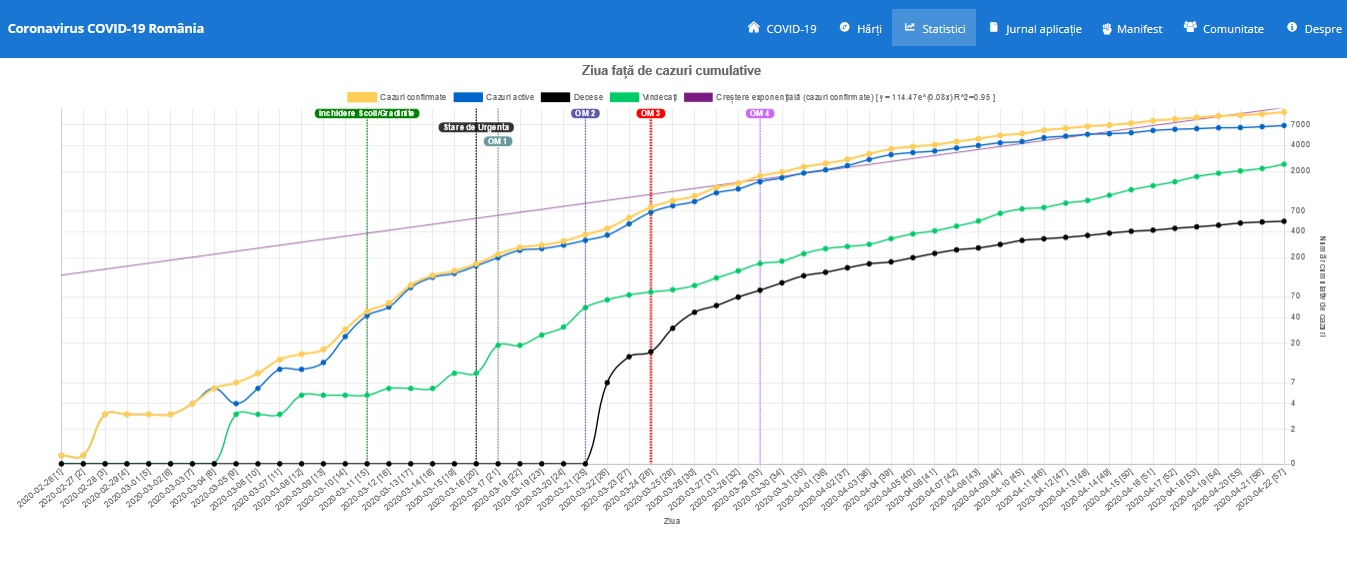
Task: Click the home icon beside COVID-19
Action: 754,28
